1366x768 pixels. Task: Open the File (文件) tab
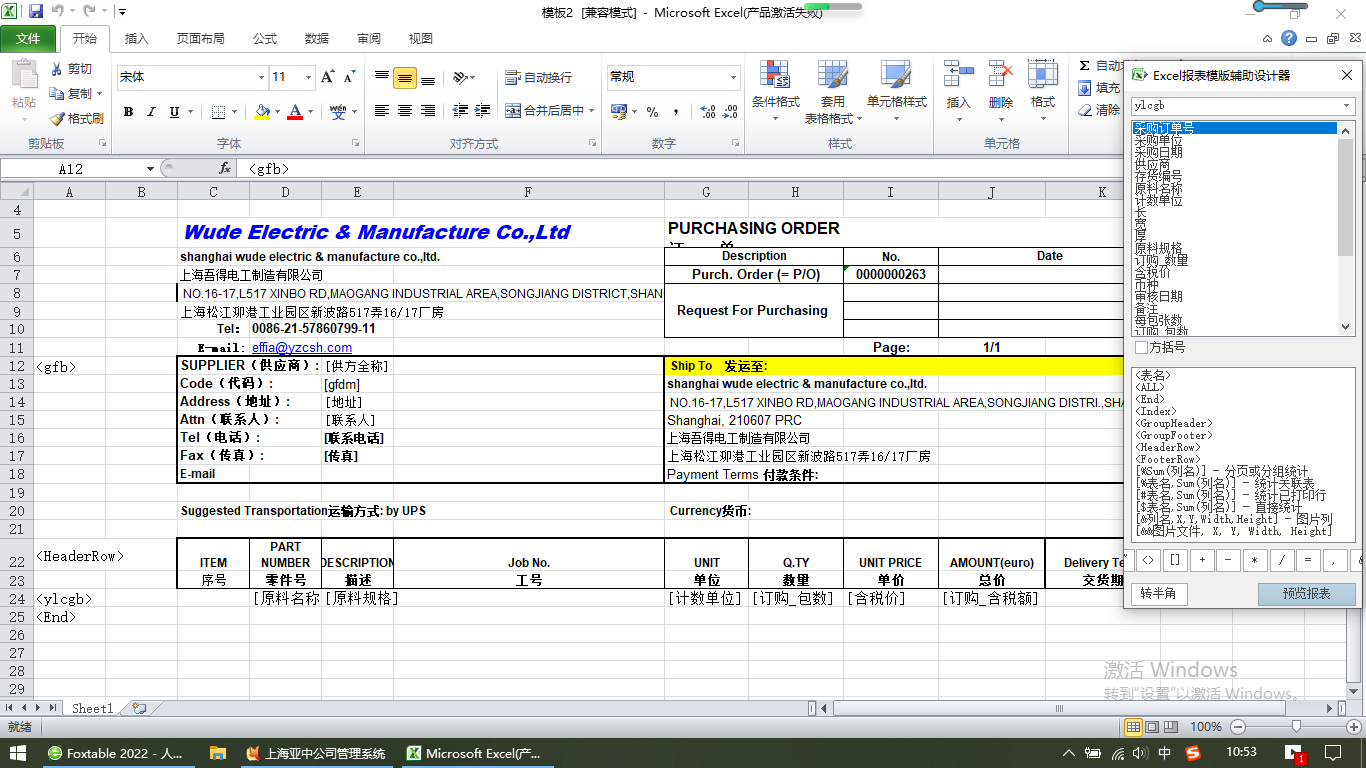pyautogui.click(x=28, y=39)
